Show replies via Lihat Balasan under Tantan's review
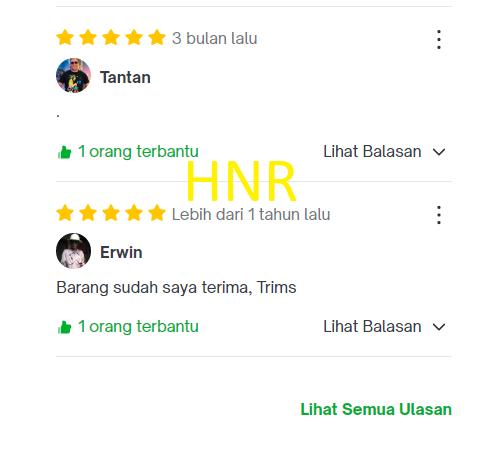The width and height of the screenshot is (491, 476). [372, 151]
